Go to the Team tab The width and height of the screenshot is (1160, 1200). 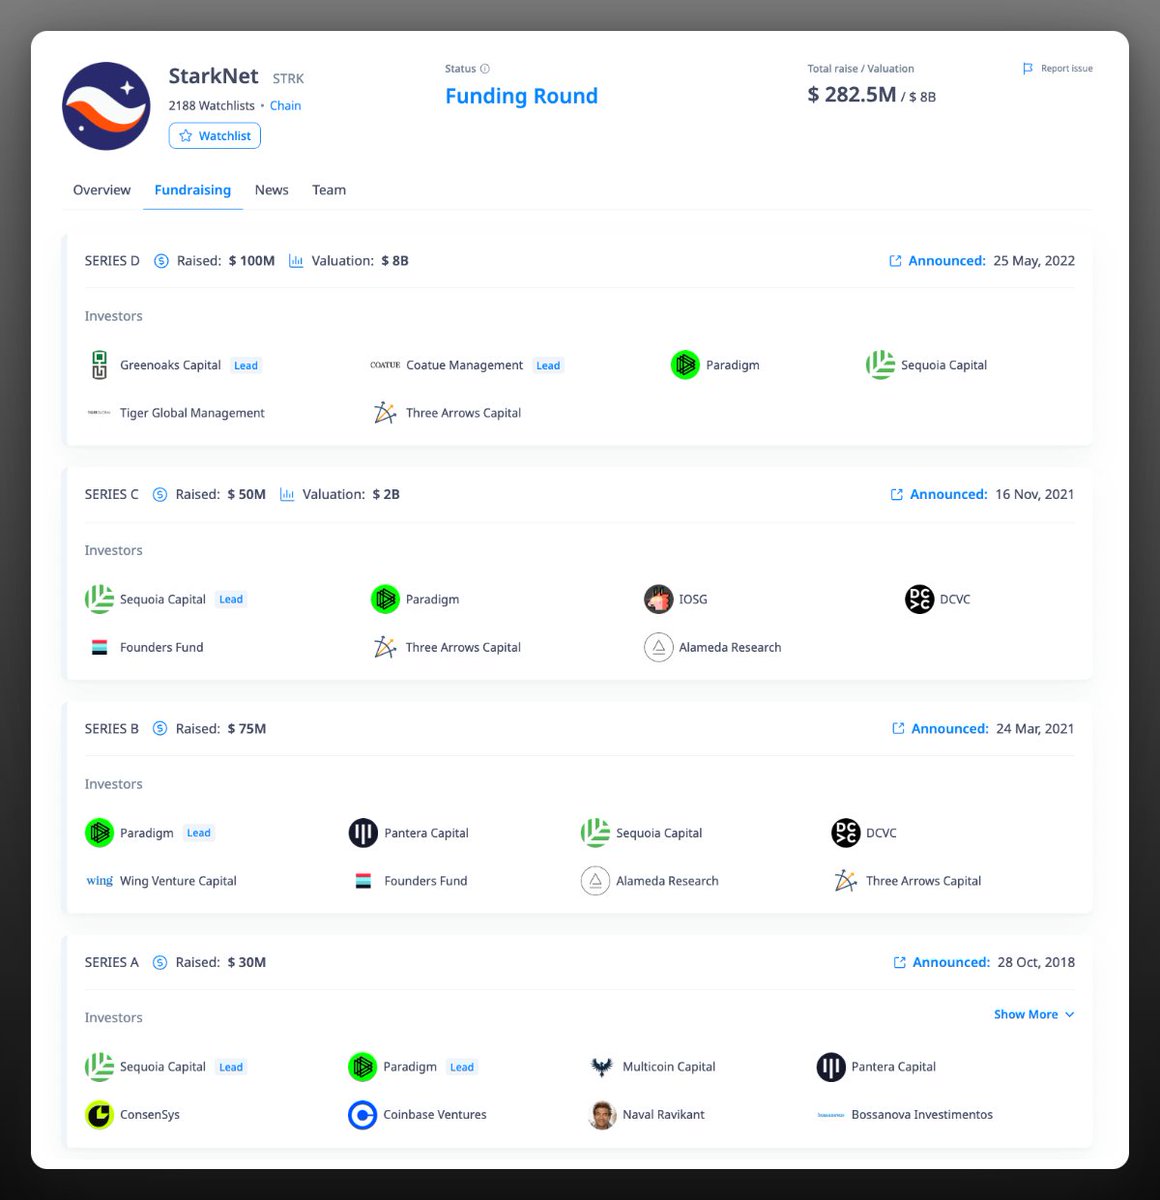pyautogui.click(x=329, y=190)
